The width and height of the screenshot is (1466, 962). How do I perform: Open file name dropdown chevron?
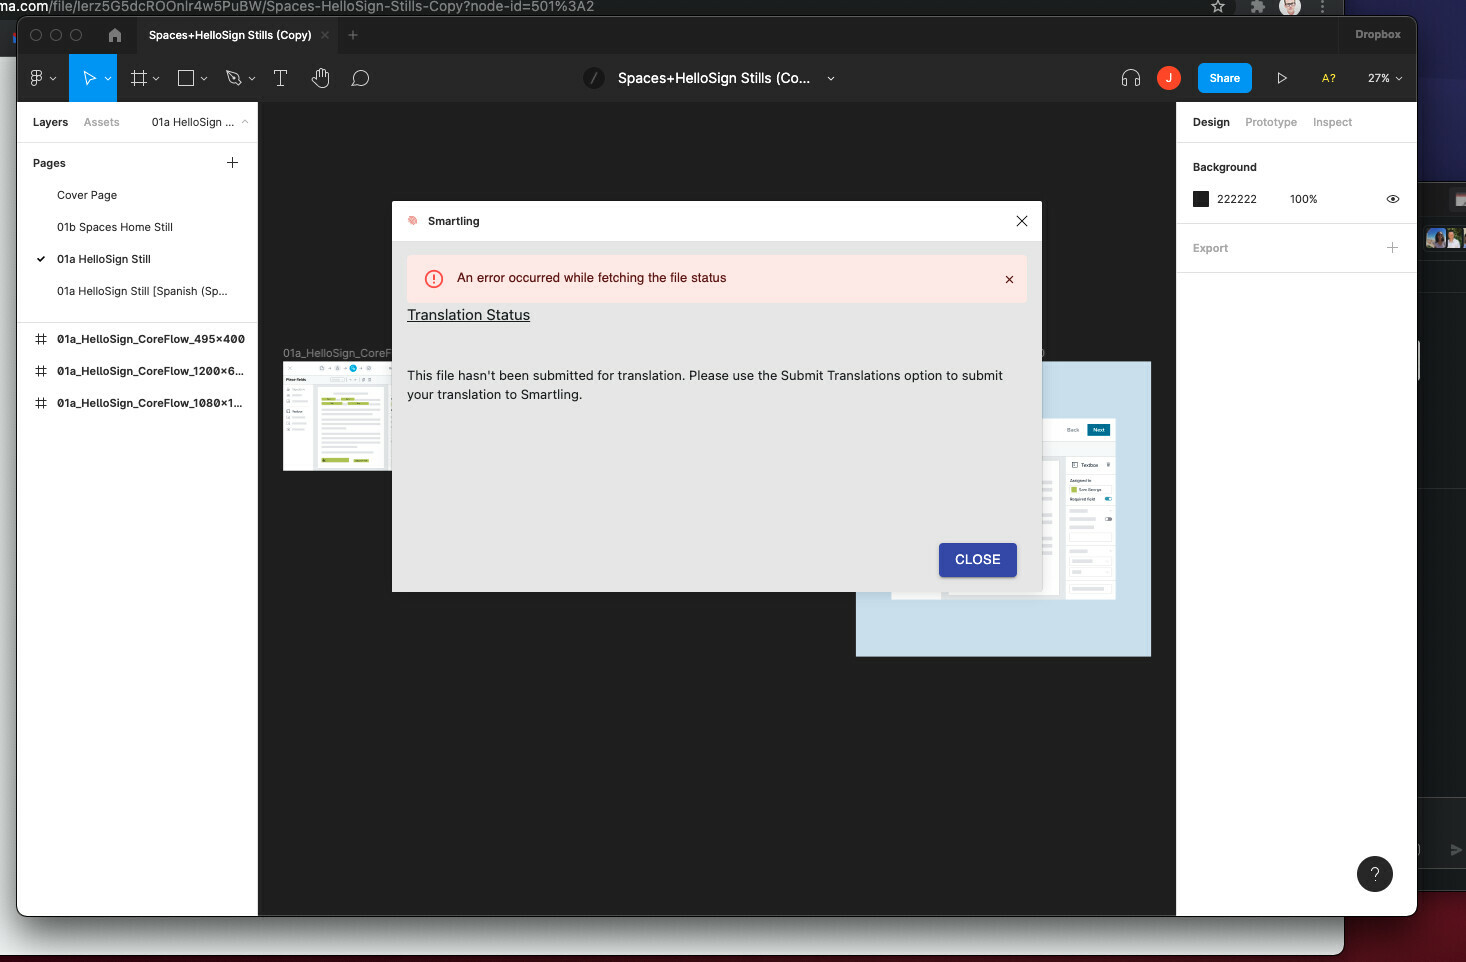831,78
